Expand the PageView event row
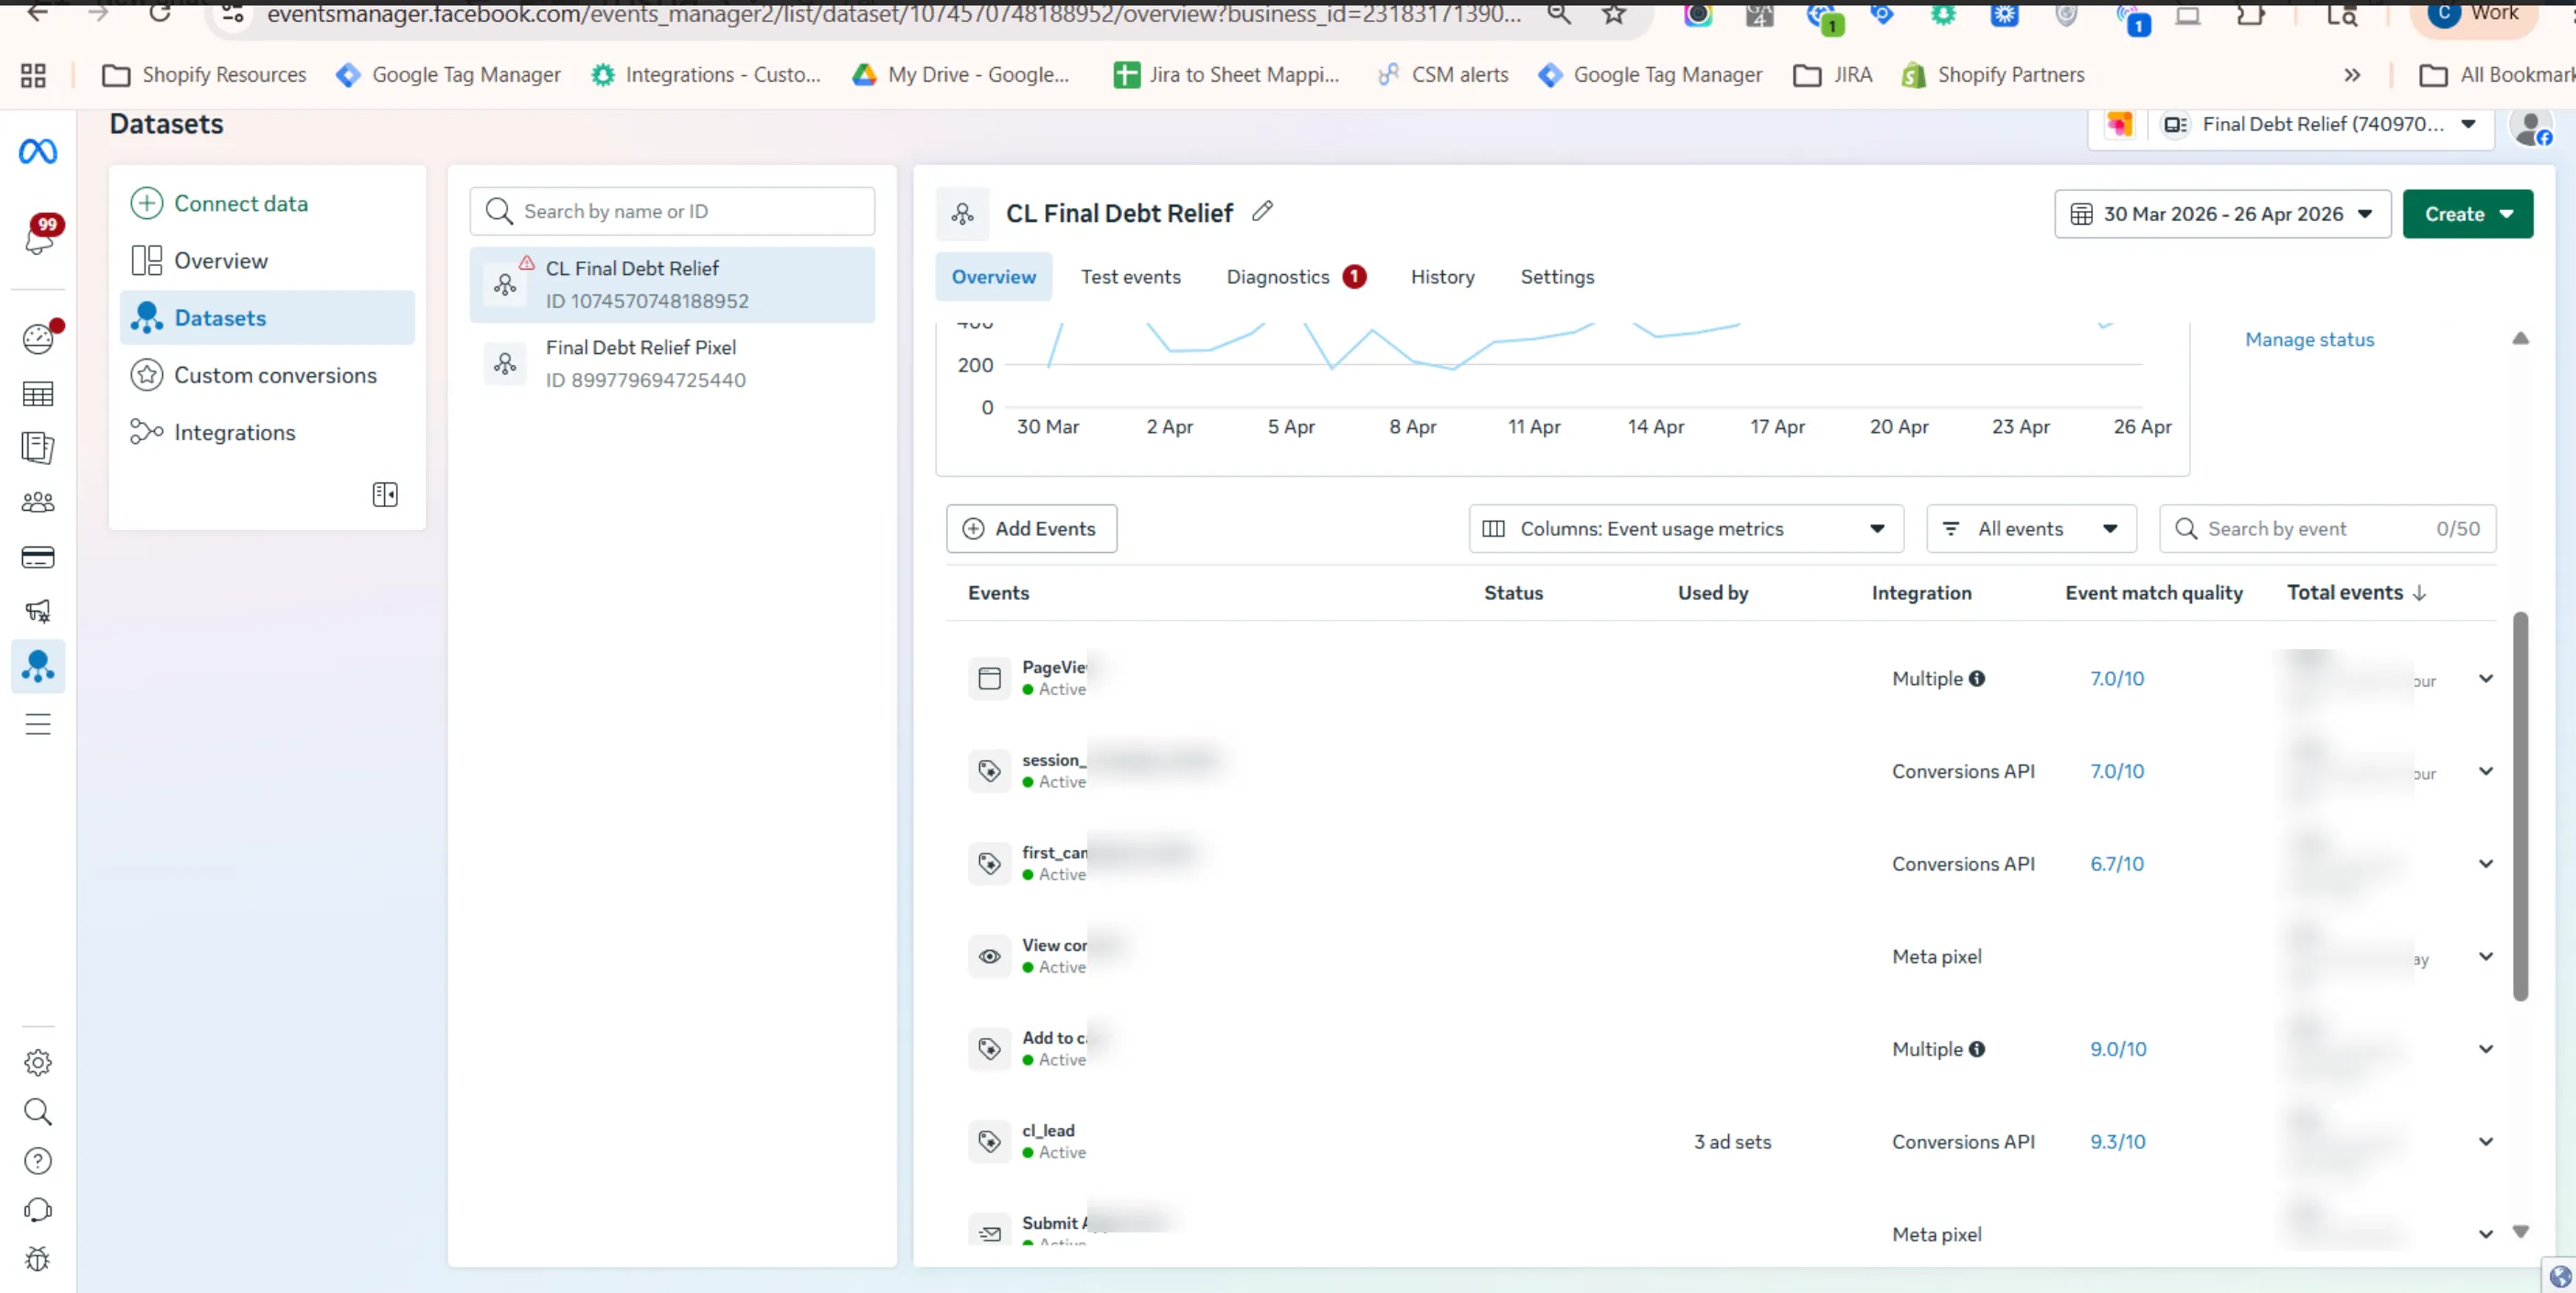 click(x=2486, y=679)
